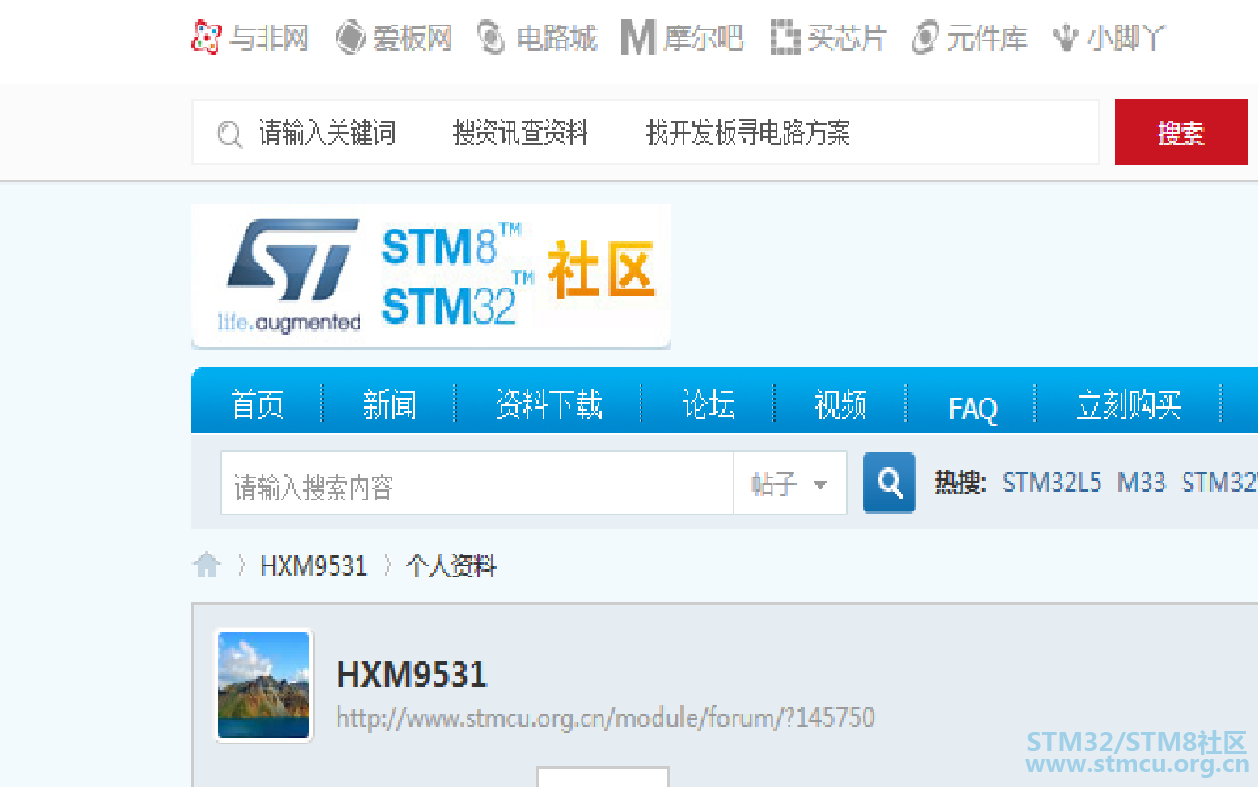Click the HXM9531 avatar picture
The image size is (1258, 787).
tap(264, 685)
